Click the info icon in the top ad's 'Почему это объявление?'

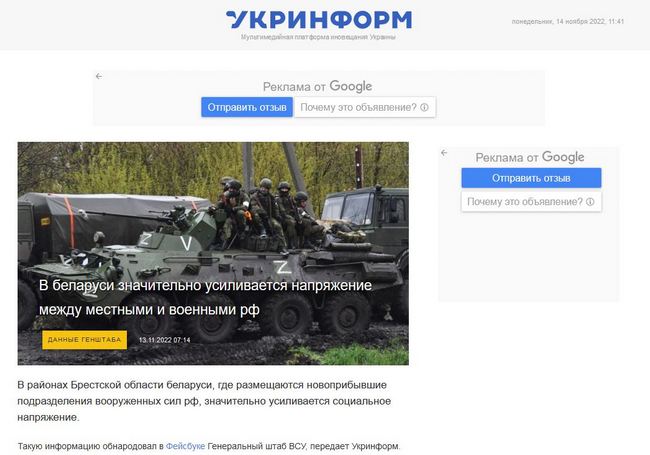click(424, 107)
